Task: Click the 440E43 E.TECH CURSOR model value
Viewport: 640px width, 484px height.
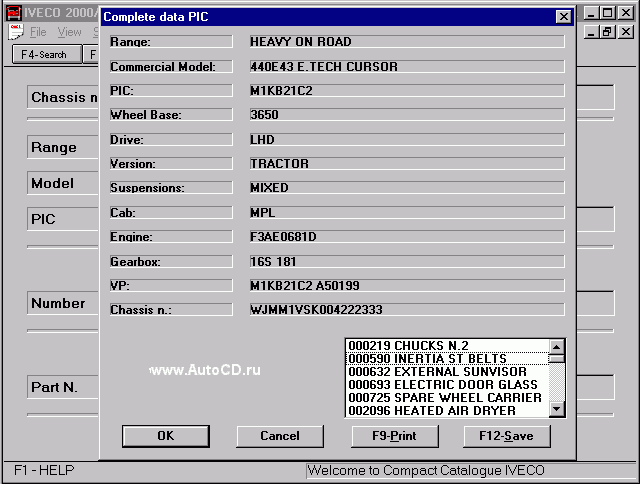Action: pos(407,67)
